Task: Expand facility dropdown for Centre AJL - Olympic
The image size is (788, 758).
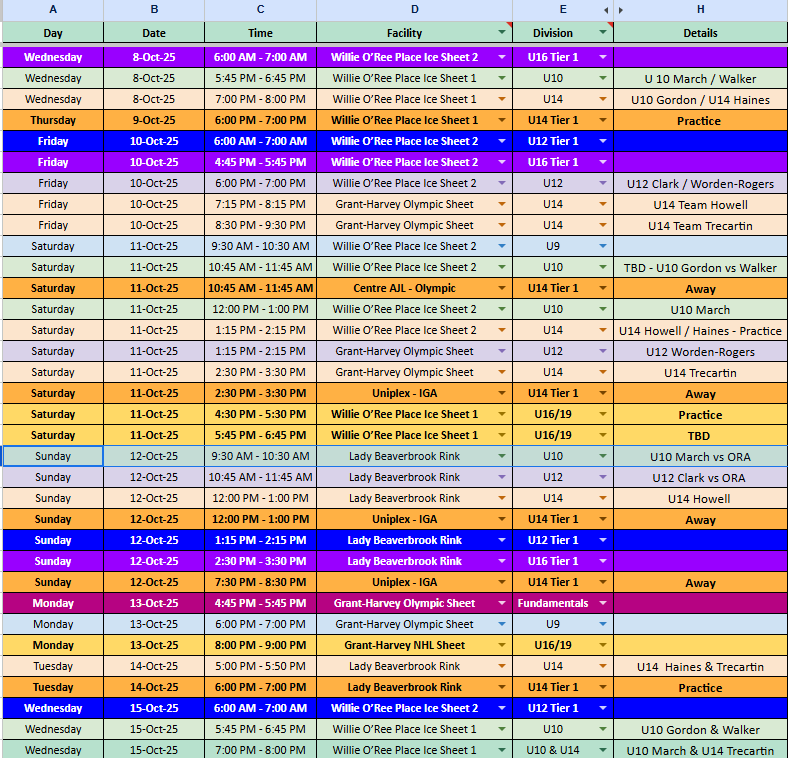Action: point(502,288)
